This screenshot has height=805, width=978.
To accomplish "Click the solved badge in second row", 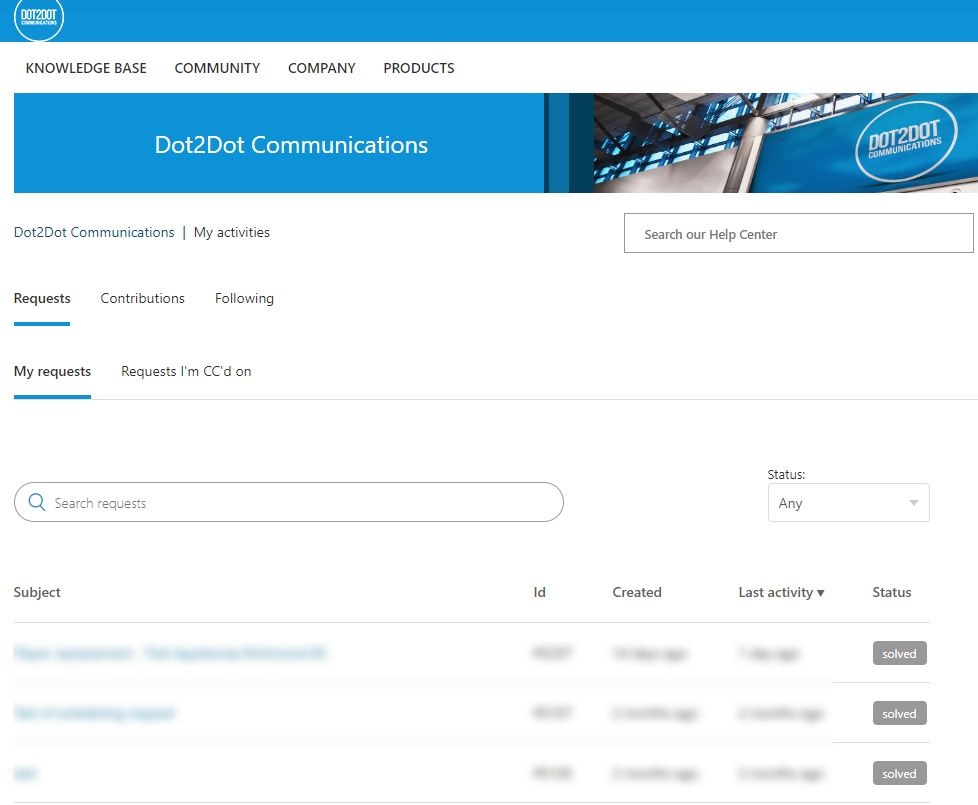I will (x=899, y=713).
